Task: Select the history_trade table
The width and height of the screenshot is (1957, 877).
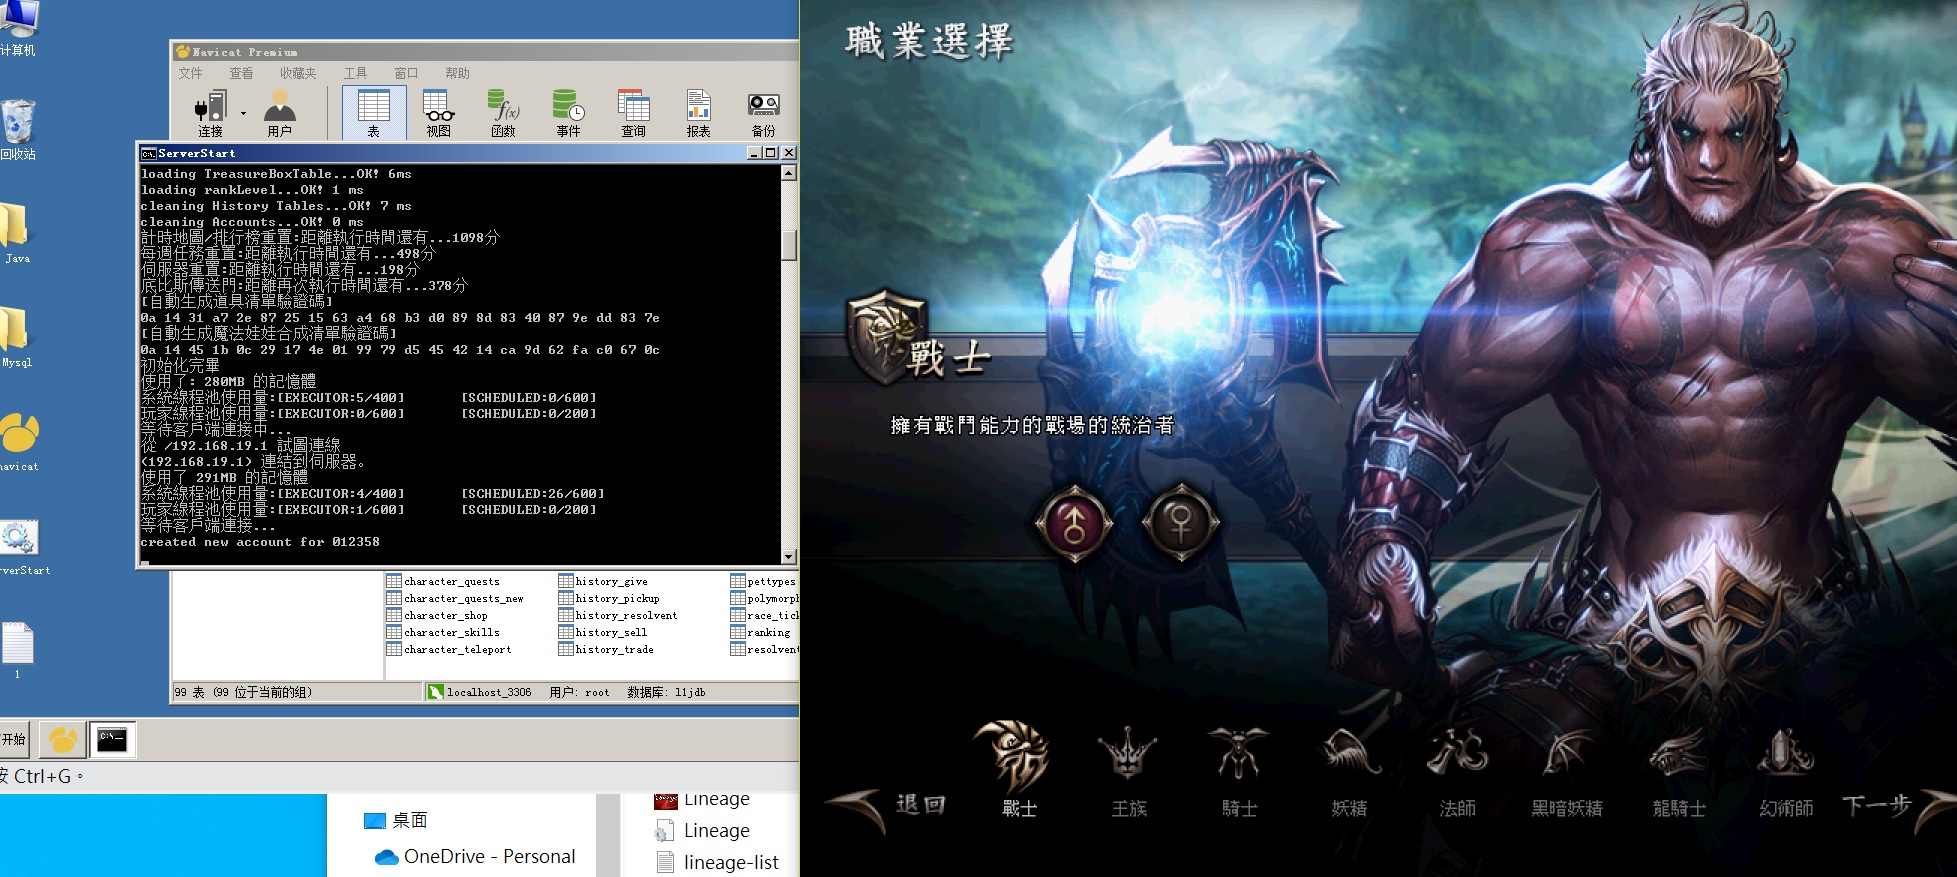Action: tap(606, 649)
